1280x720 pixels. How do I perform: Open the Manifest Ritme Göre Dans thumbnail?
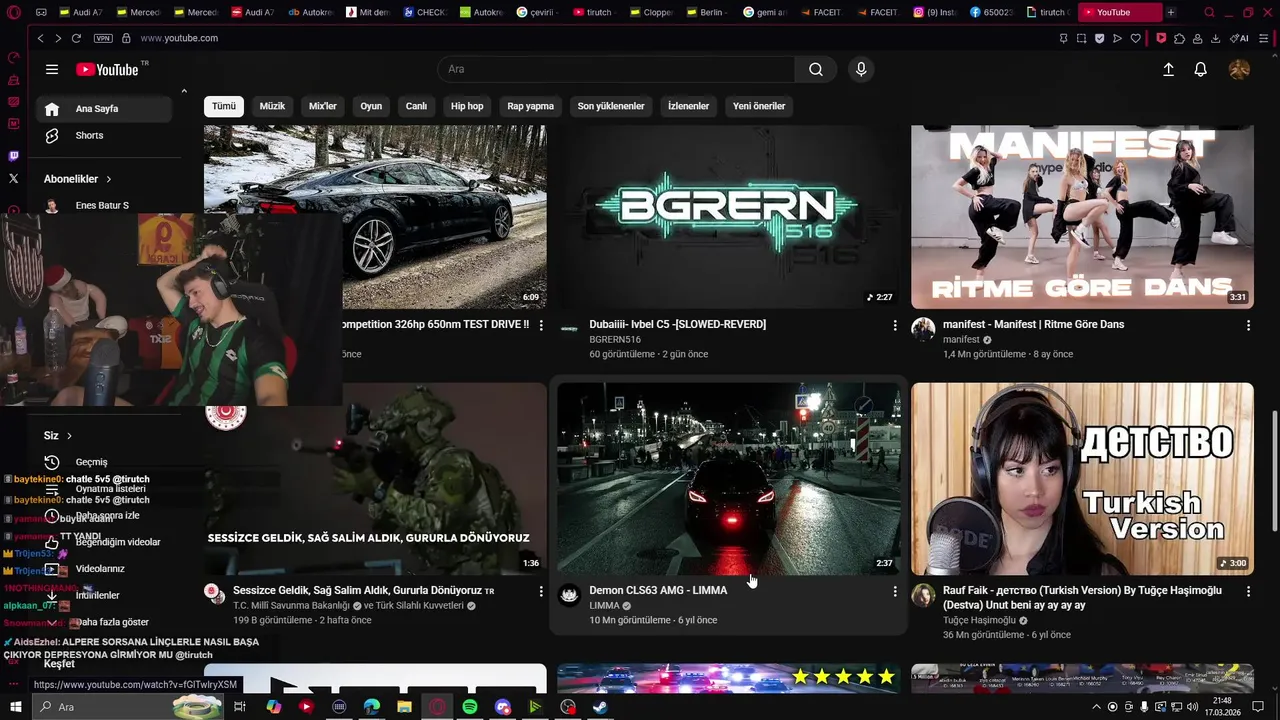(x=1082, y=217)
